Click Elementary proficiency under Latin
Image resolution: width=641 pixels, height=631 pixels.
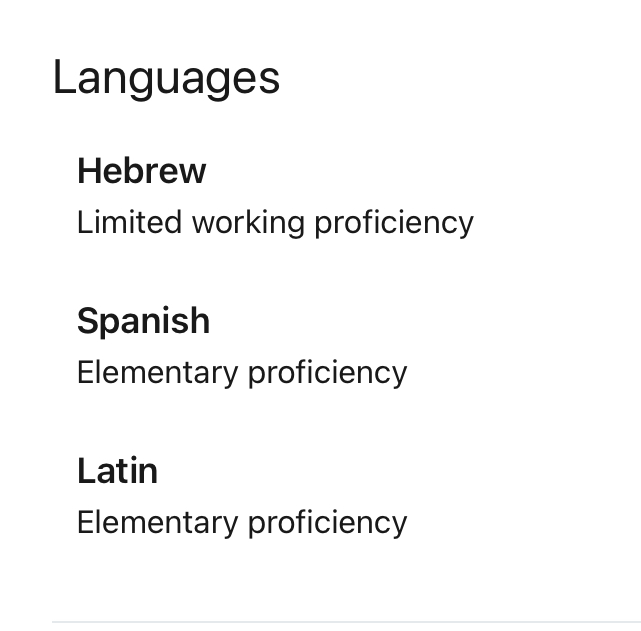point(242,523)
